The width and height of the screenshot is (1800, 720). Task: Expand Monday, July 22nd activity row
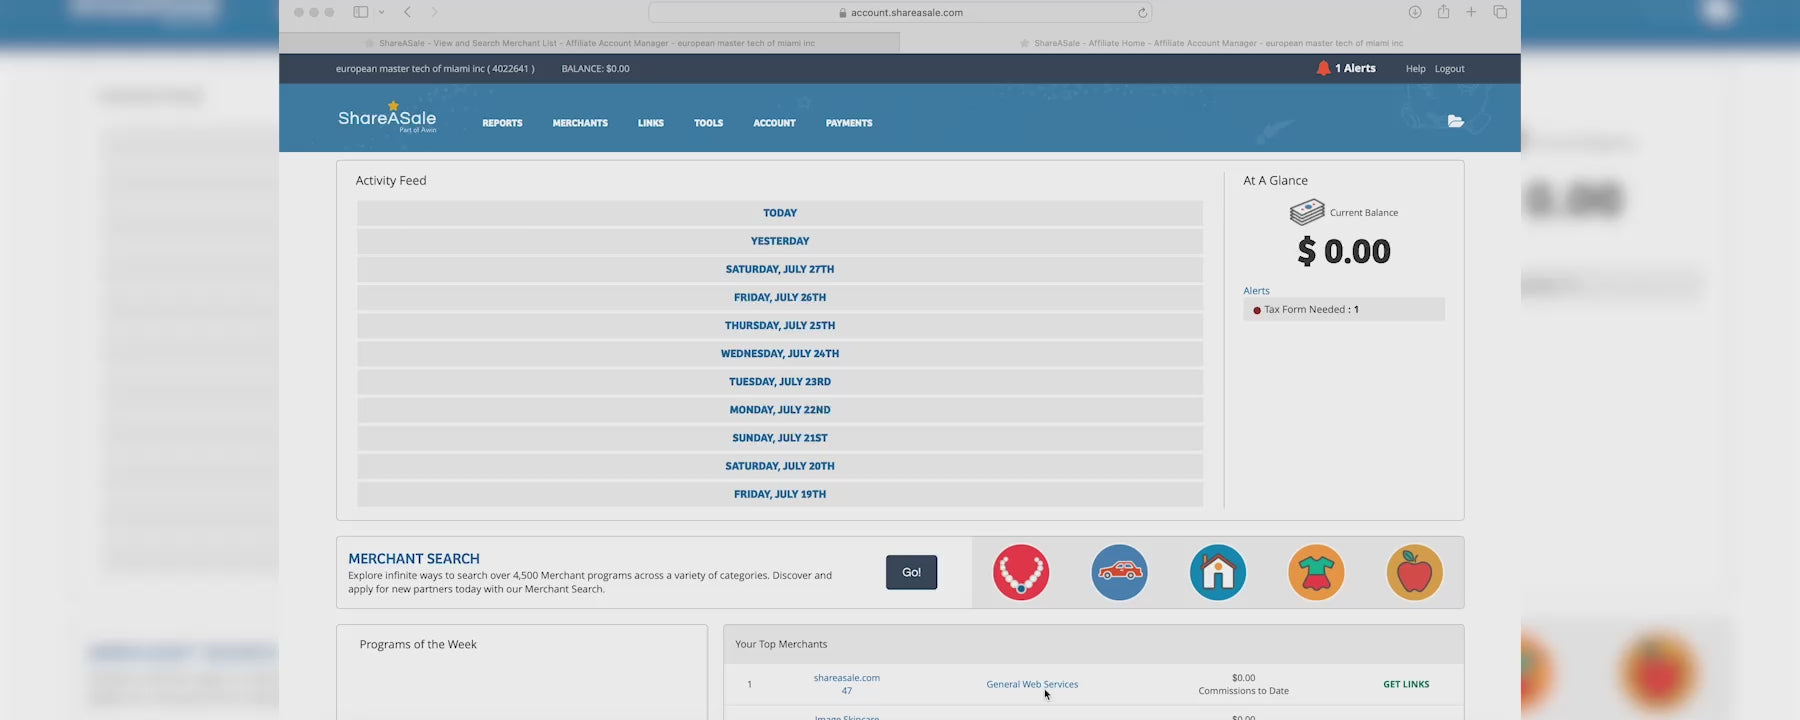point(780,409)
